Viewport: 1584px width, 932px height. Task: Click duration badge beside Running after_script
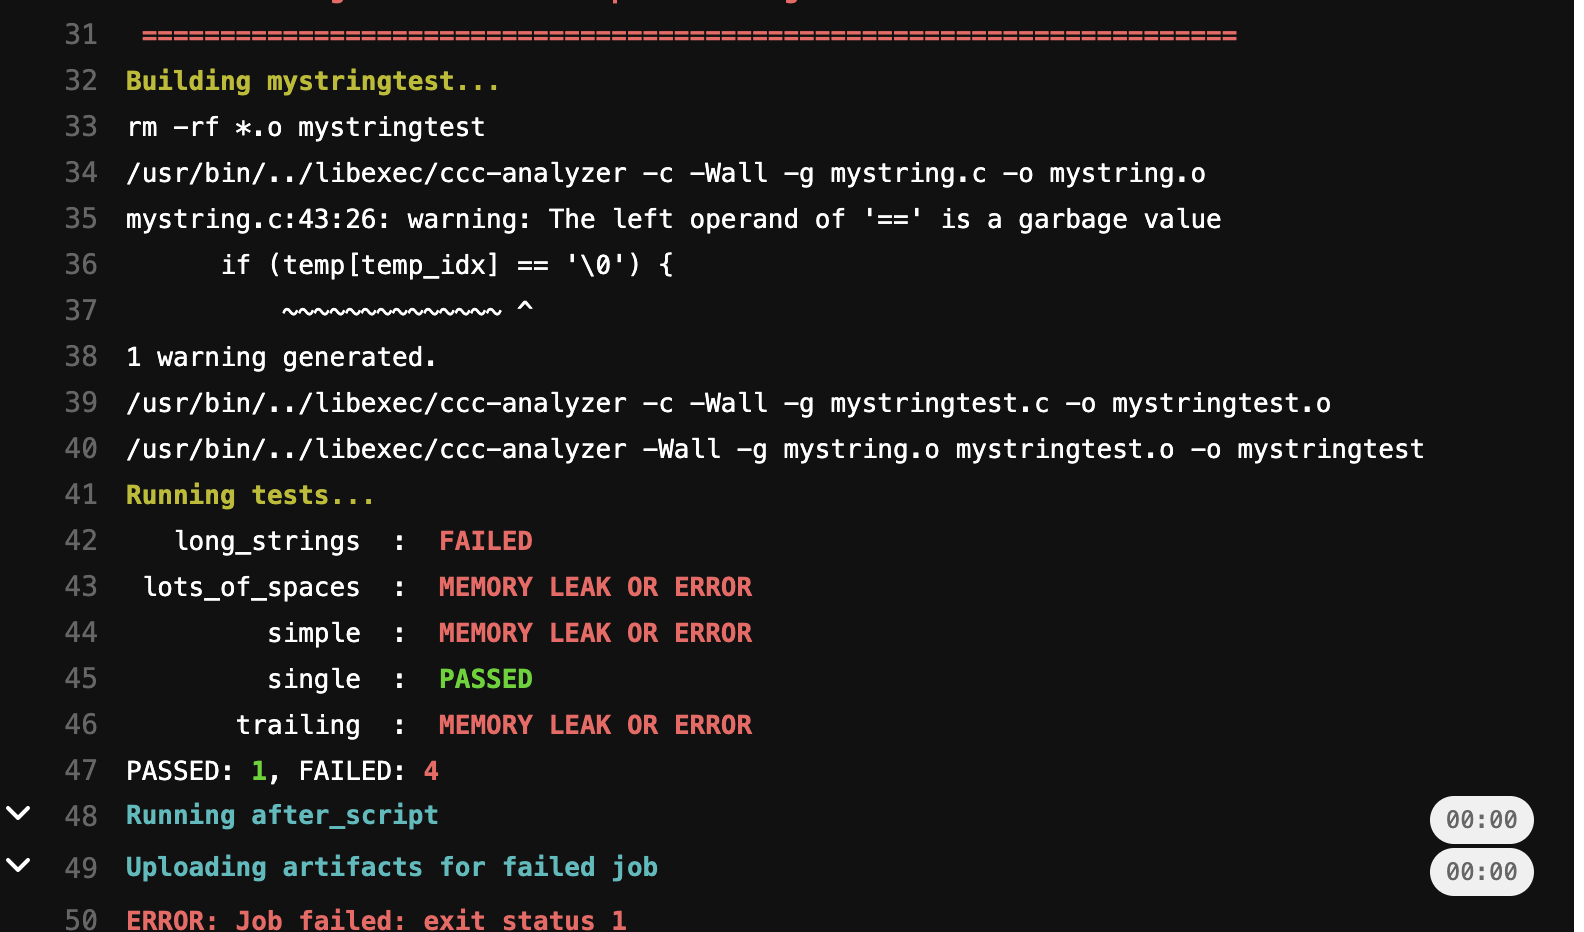[x=1481, y=820]
